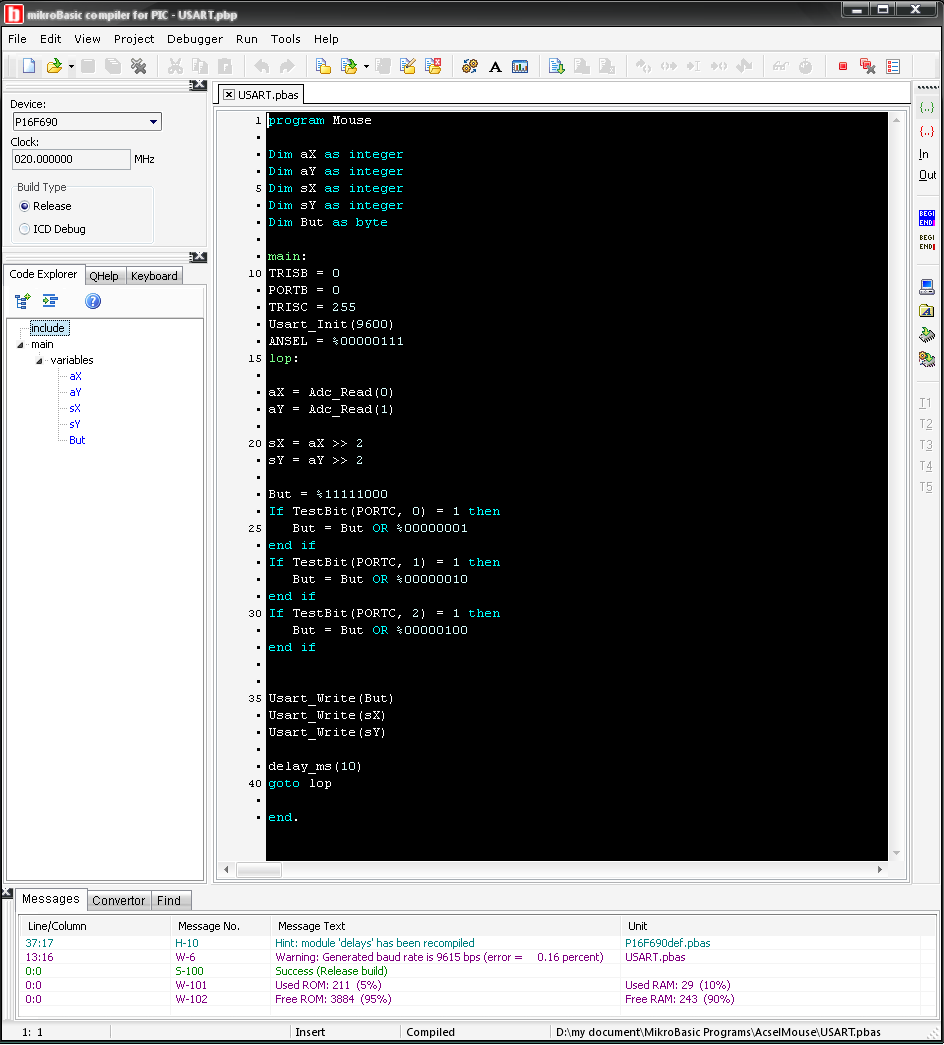Open the File menu

17,39
